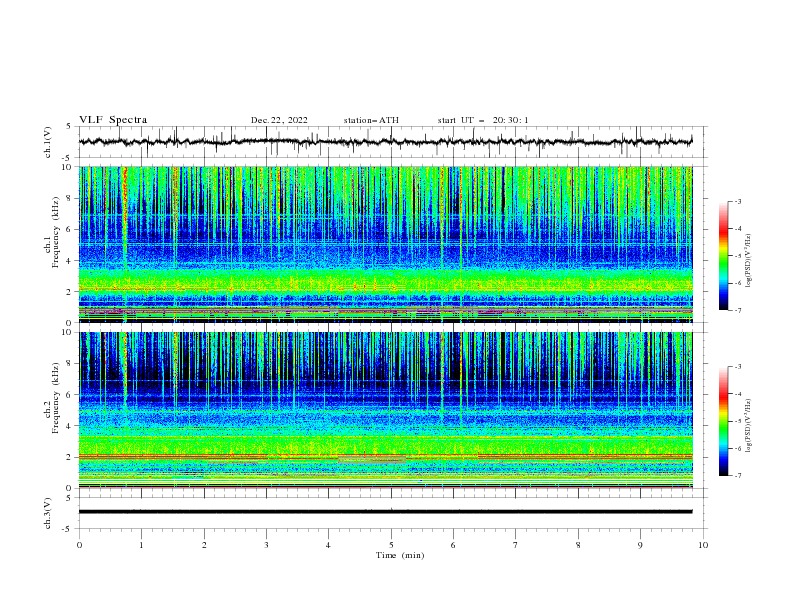Screen dimensions: 792x612
Task: Click the ch.1 spectrogram color scale bar
Action: (723, 255)
